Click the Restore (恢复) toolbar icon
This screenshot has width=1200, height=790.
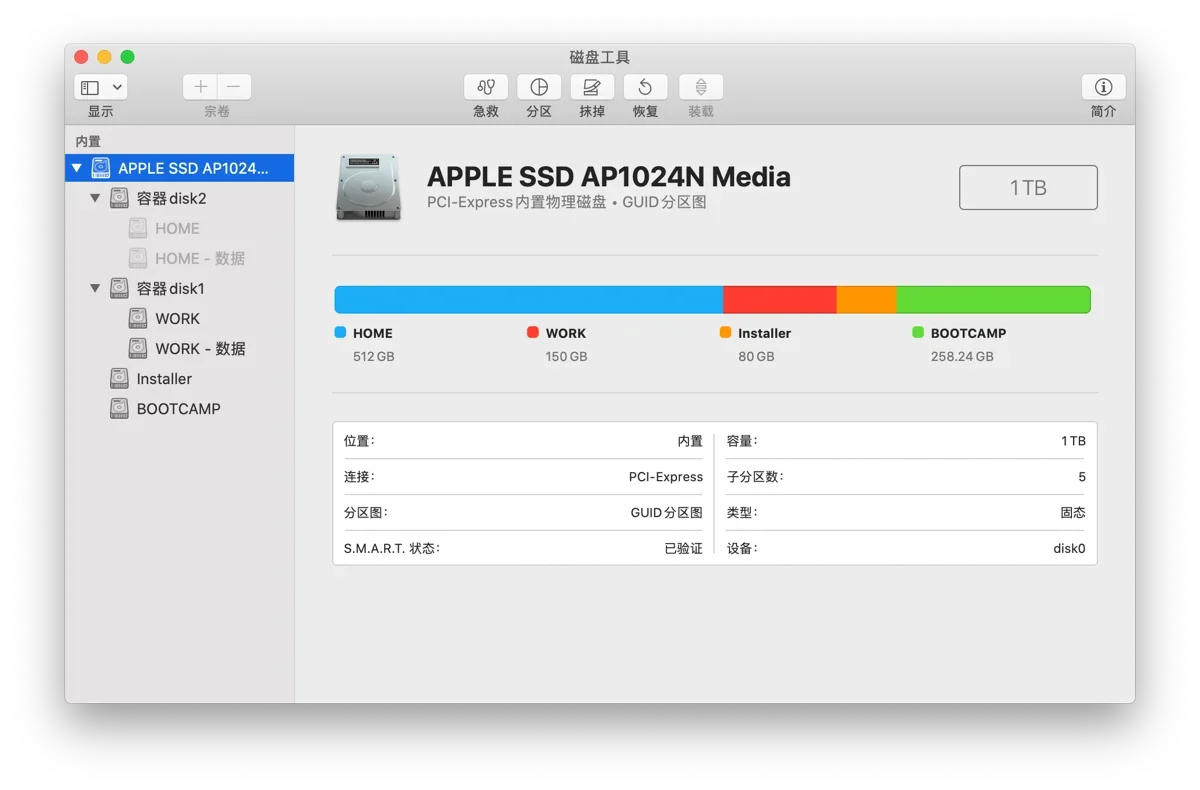click(645, 87)
